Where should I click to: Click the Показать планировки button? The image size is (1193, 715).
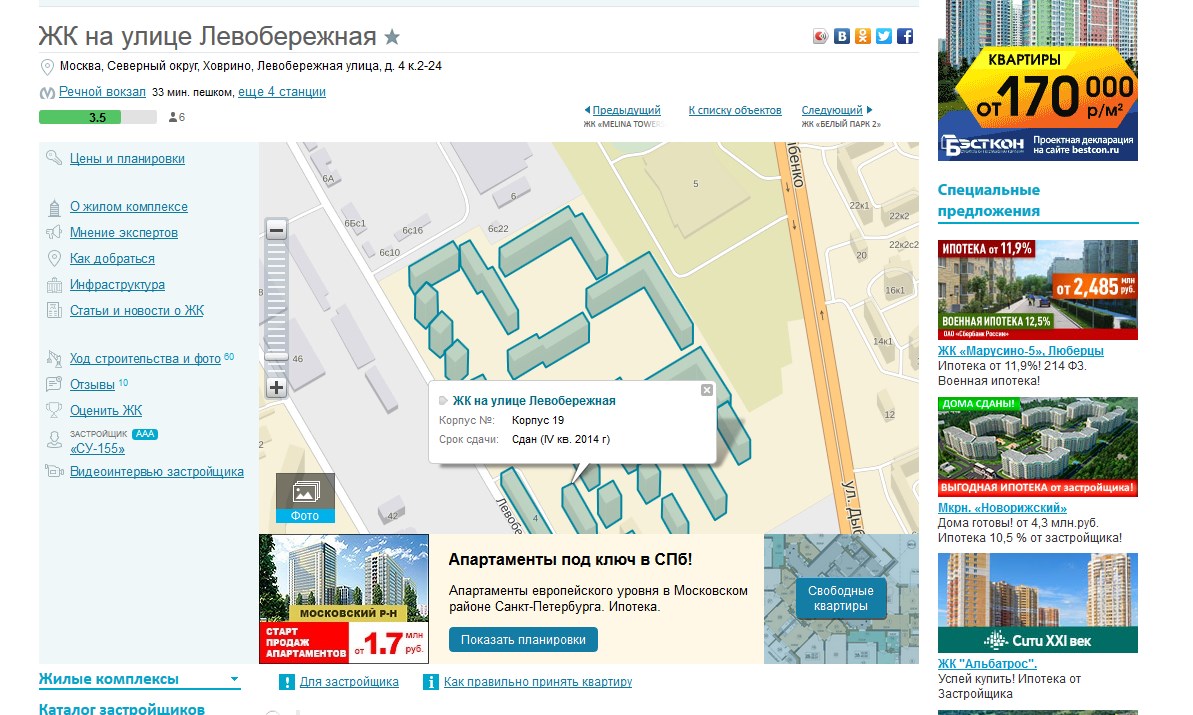[523, 640]
